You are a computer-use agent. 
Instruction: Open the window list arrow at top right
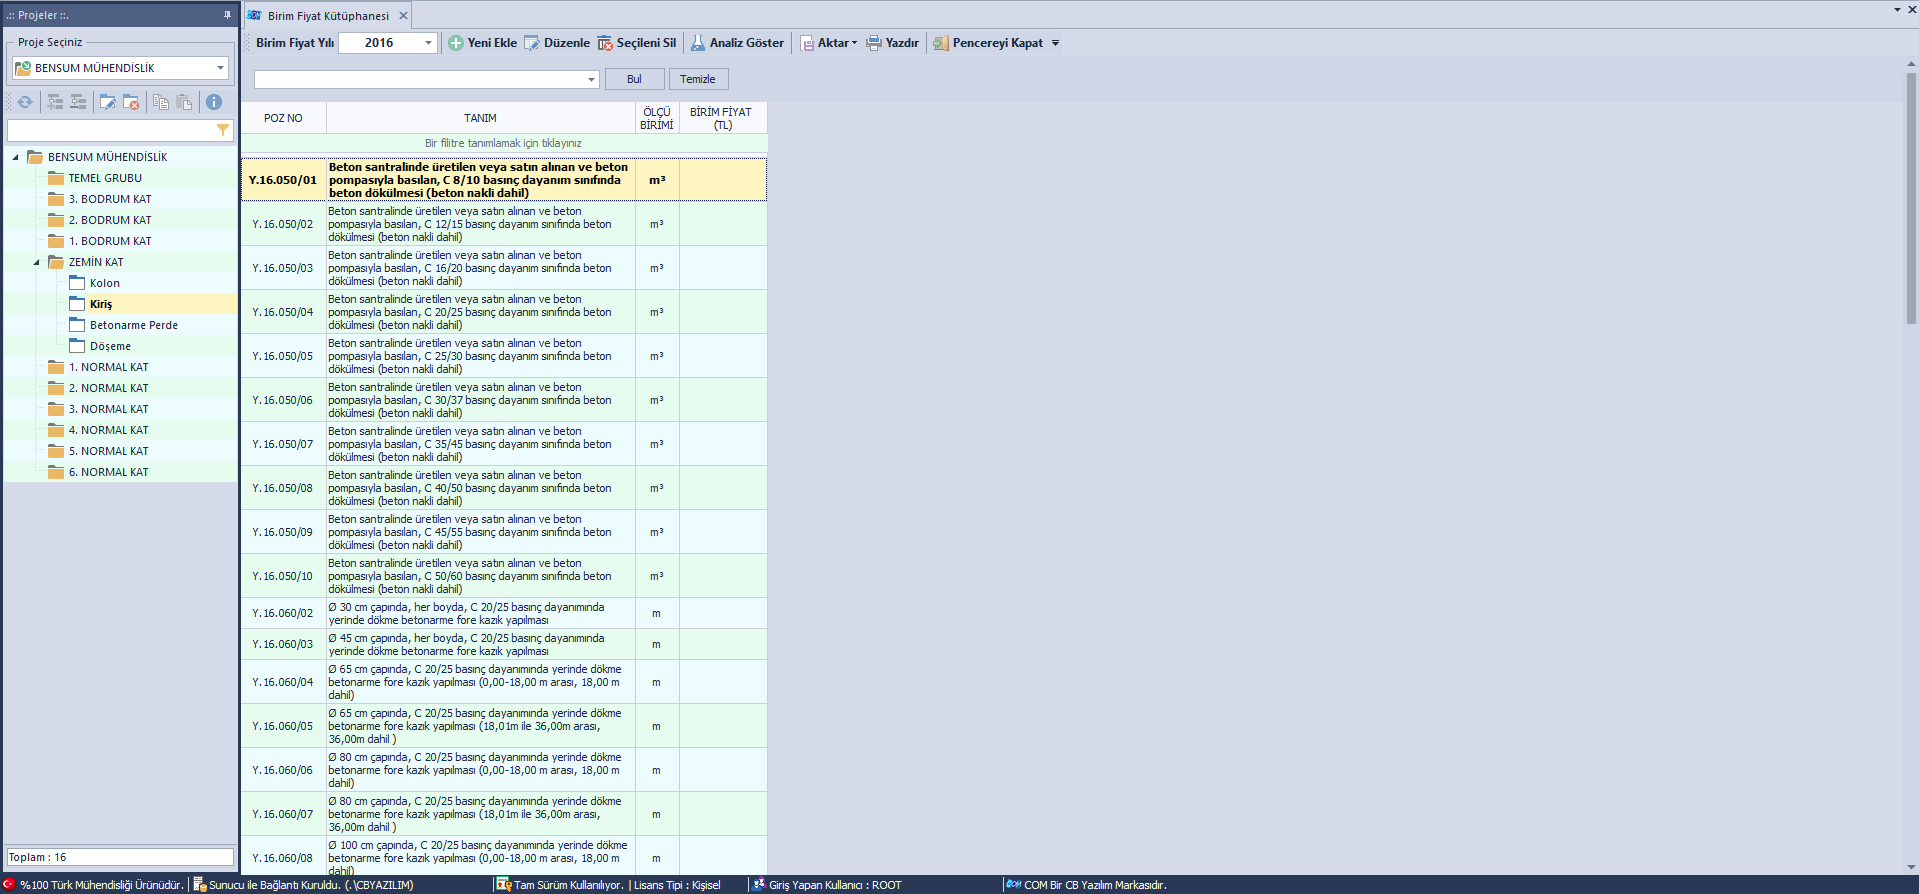tap(1897, 10)
